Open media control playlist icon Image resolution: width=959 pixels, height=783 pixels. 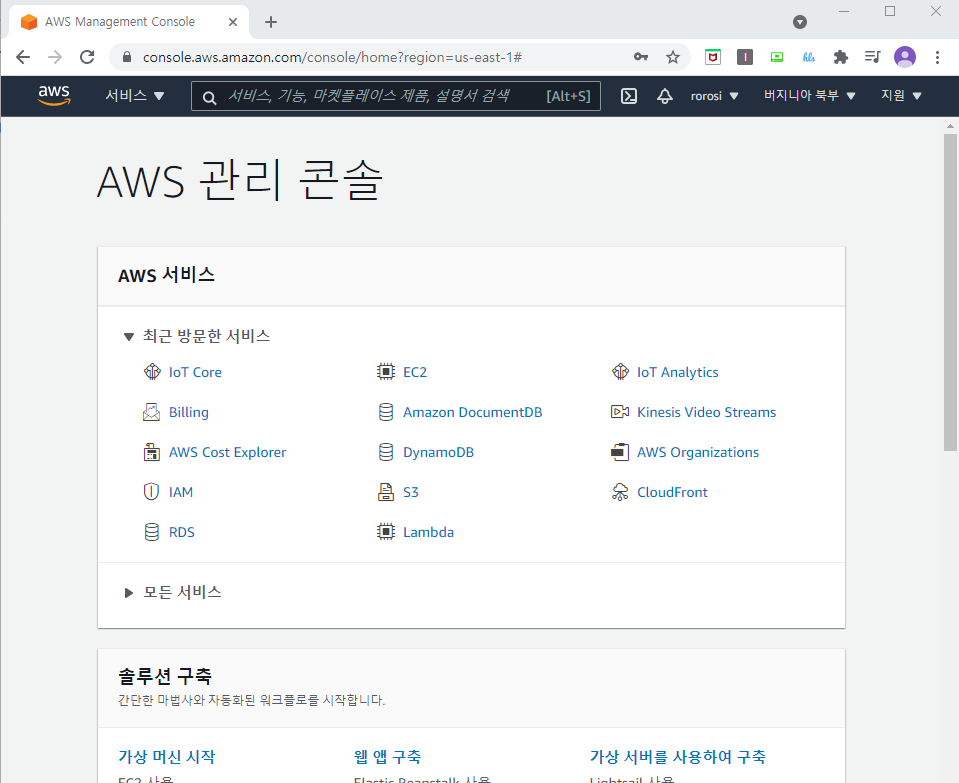[873, 57]
